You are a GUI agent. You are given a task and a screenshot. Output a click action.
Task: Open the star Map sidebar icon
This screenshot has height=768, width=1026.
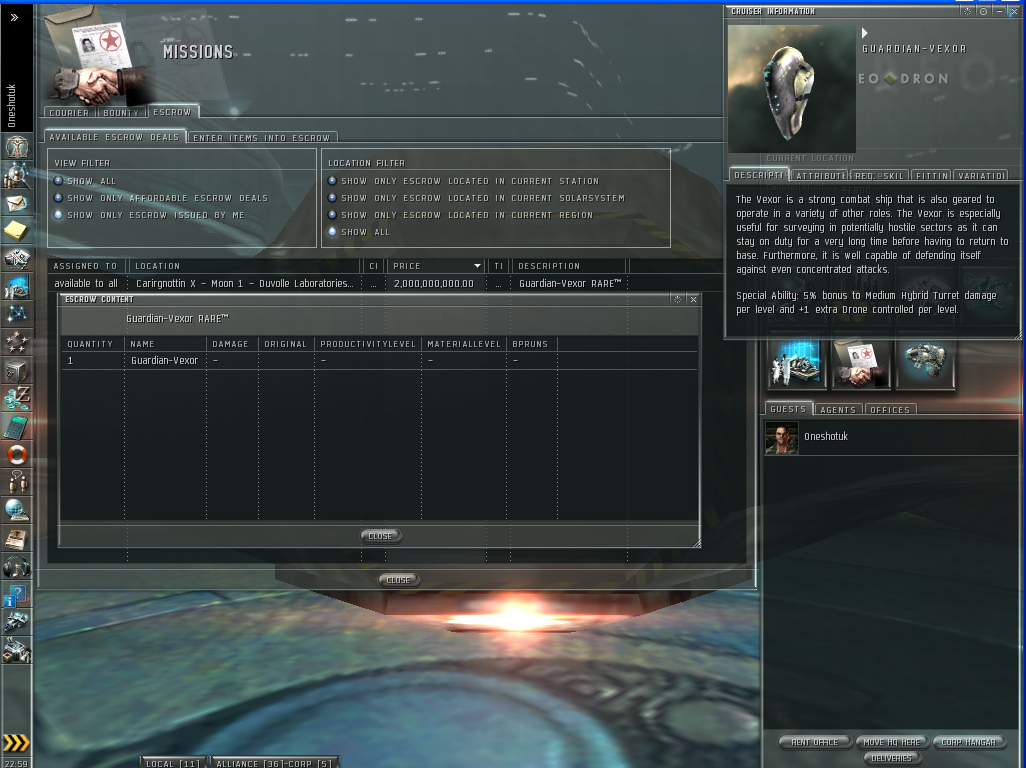coord(16,314)
